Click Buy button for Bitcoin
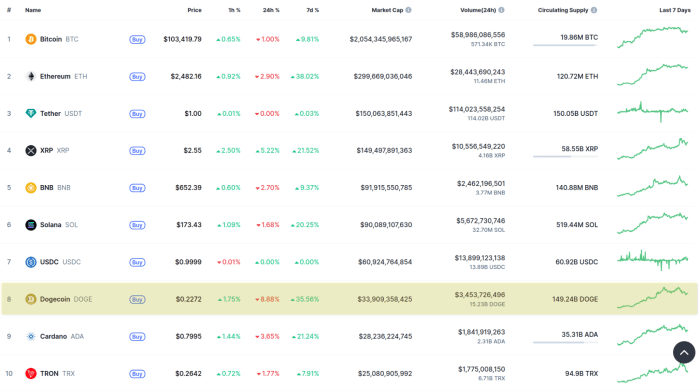Viewport: 700px width, 391px height. point(137,39)
